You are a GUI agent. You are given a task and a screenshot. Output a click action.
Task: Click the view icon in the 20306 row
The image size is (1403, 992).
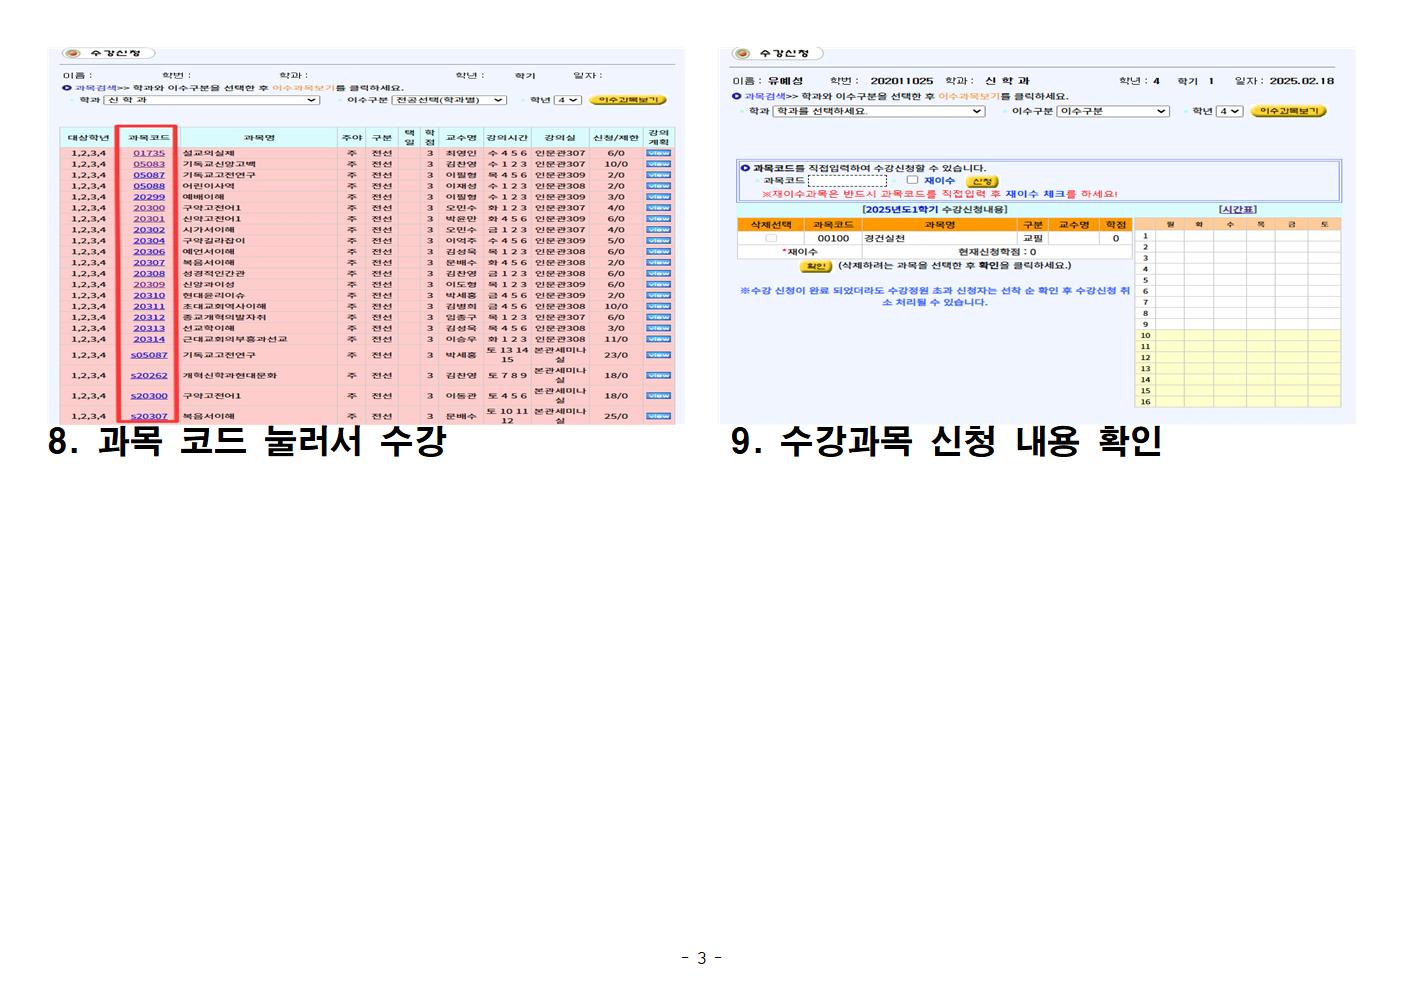click(x=658, y=252)
